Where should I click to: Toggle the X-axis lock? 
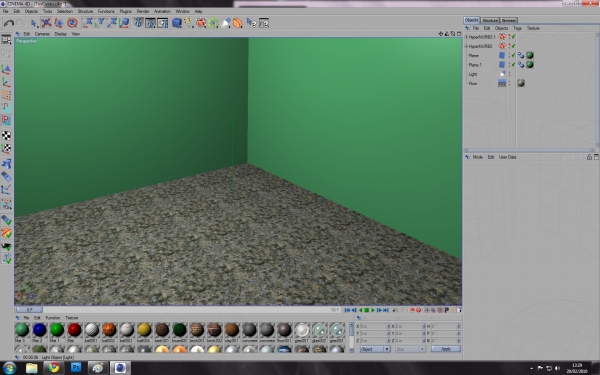(87, 23)
